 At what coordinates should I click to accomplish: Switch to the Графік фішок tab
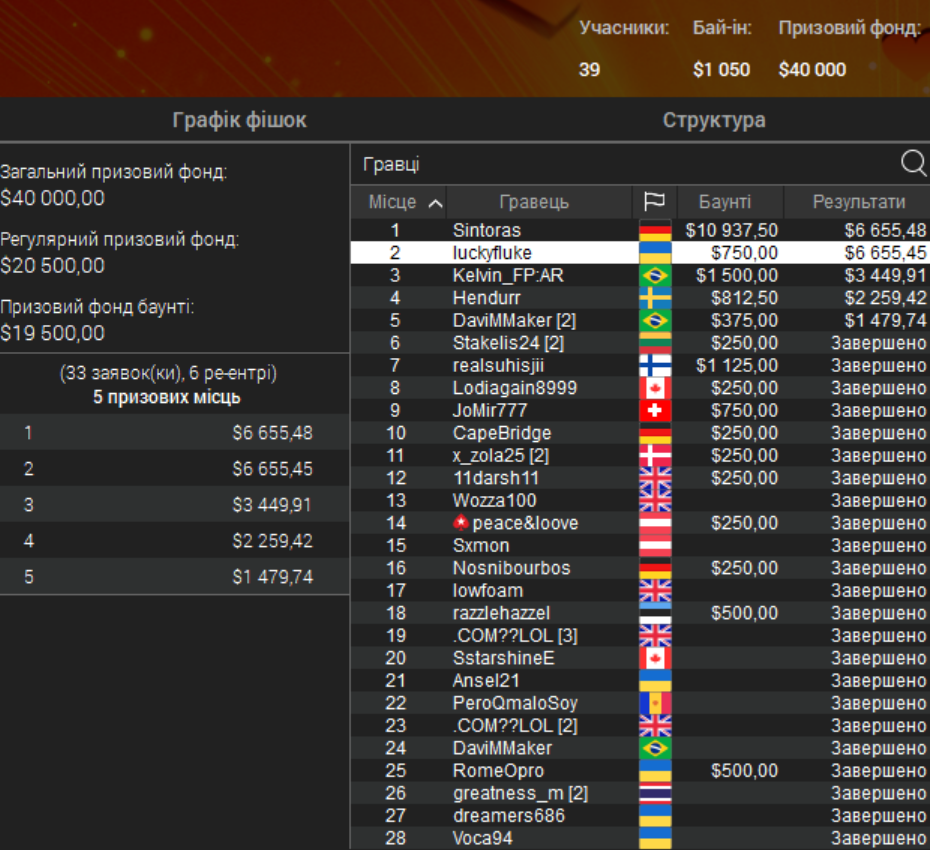[x=240, y=120]
